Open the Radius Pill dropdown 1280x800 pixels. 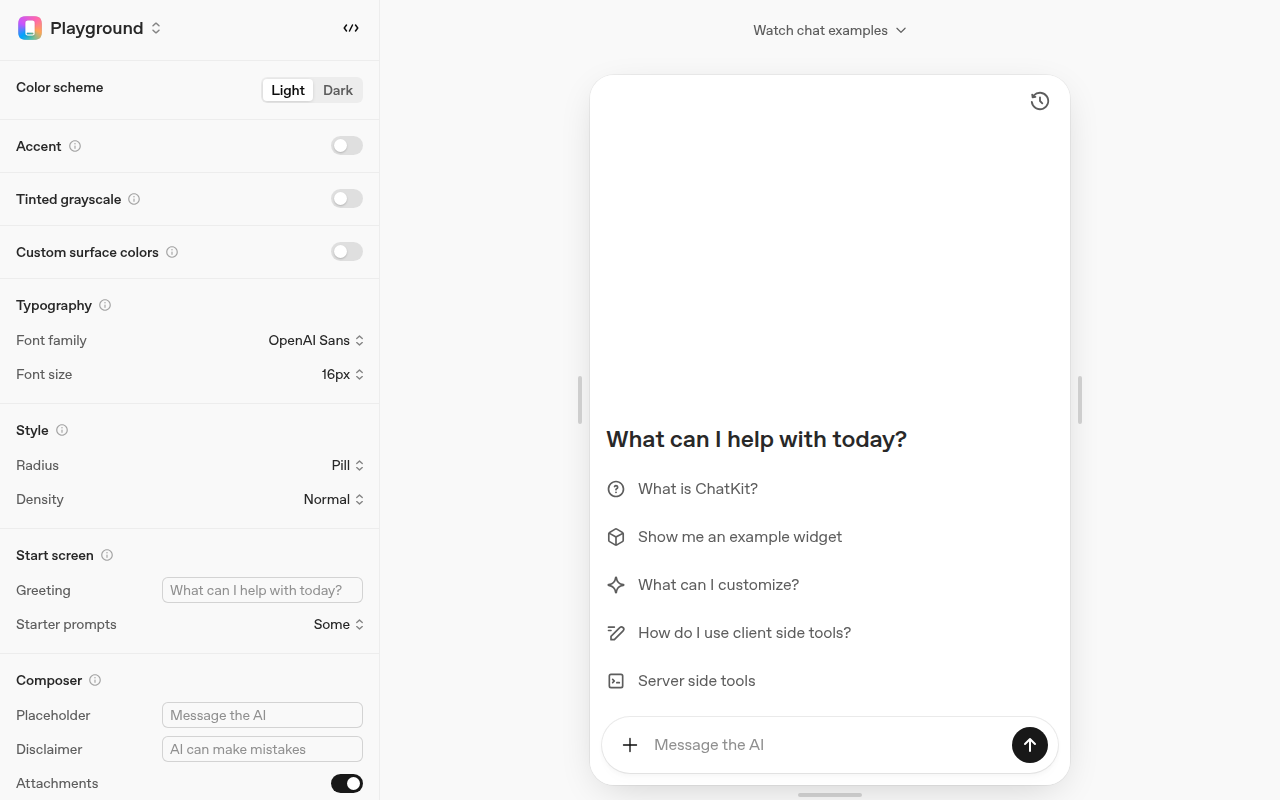348,466
